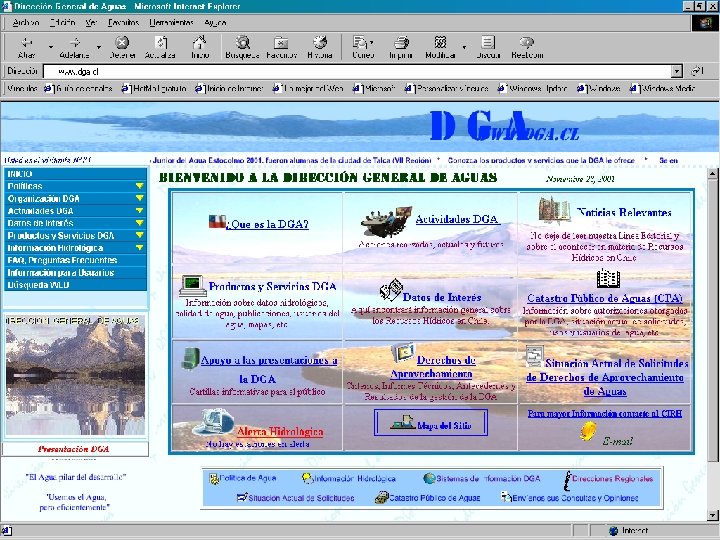The height and width of the screenshot is (540, 720).
Task: Open Búsqueda WEB in sidebar
Action: pos(75,285)
